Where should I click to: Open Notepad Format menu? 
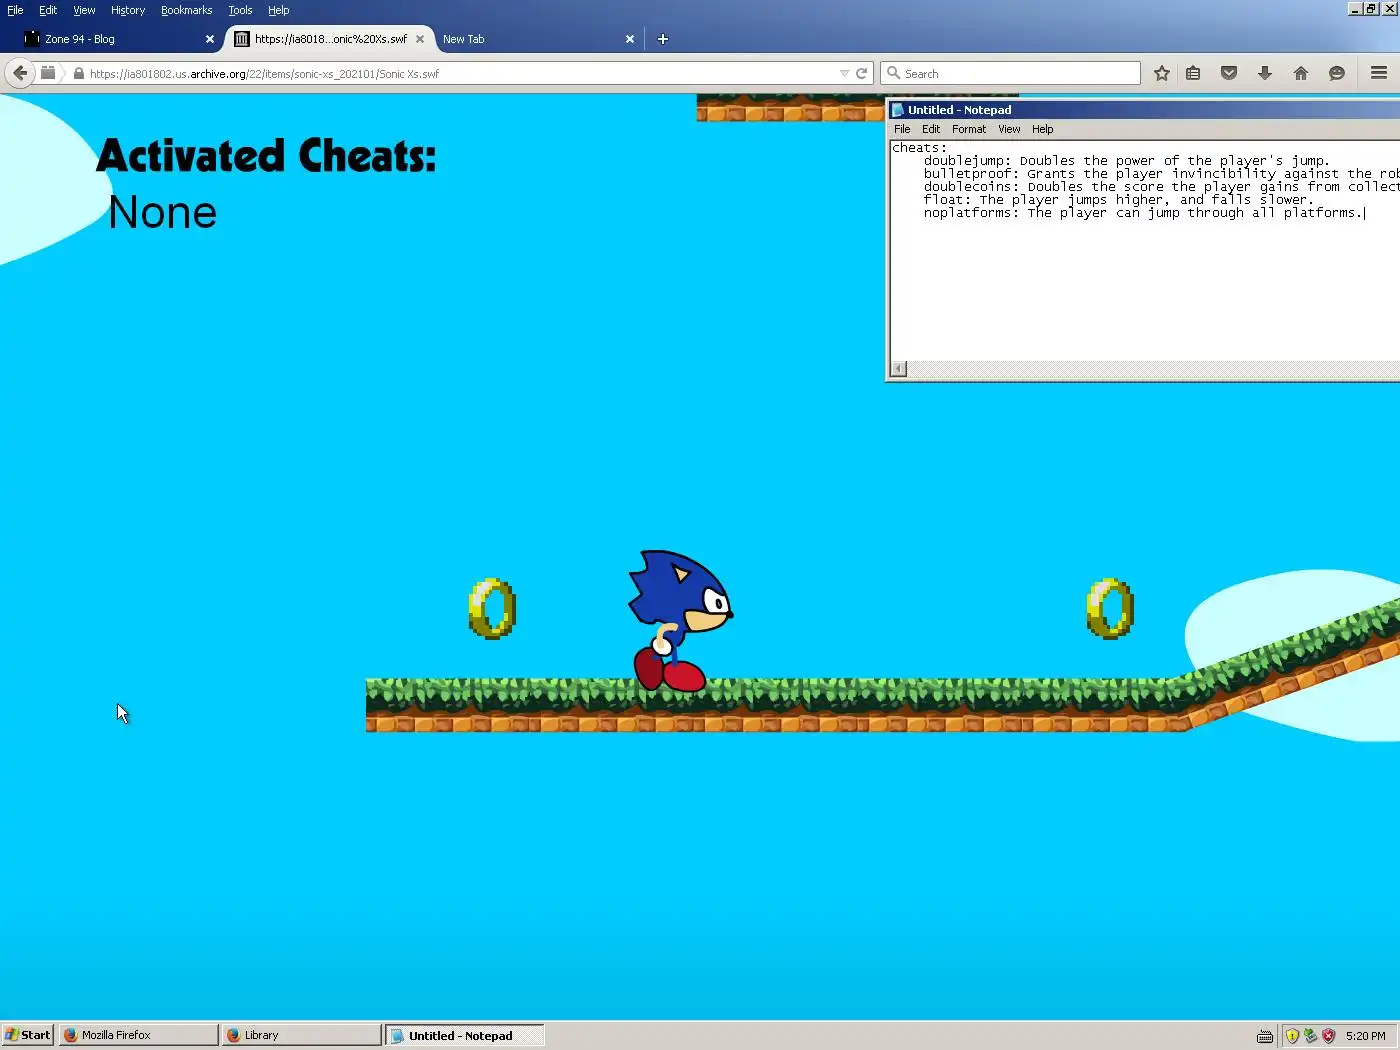969,129
